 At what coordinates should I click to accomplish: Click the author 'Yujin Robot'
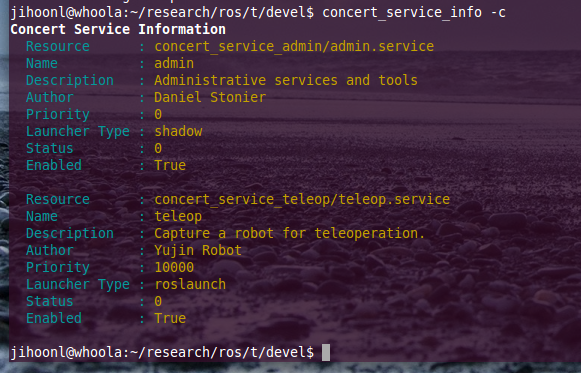(198, 250)
